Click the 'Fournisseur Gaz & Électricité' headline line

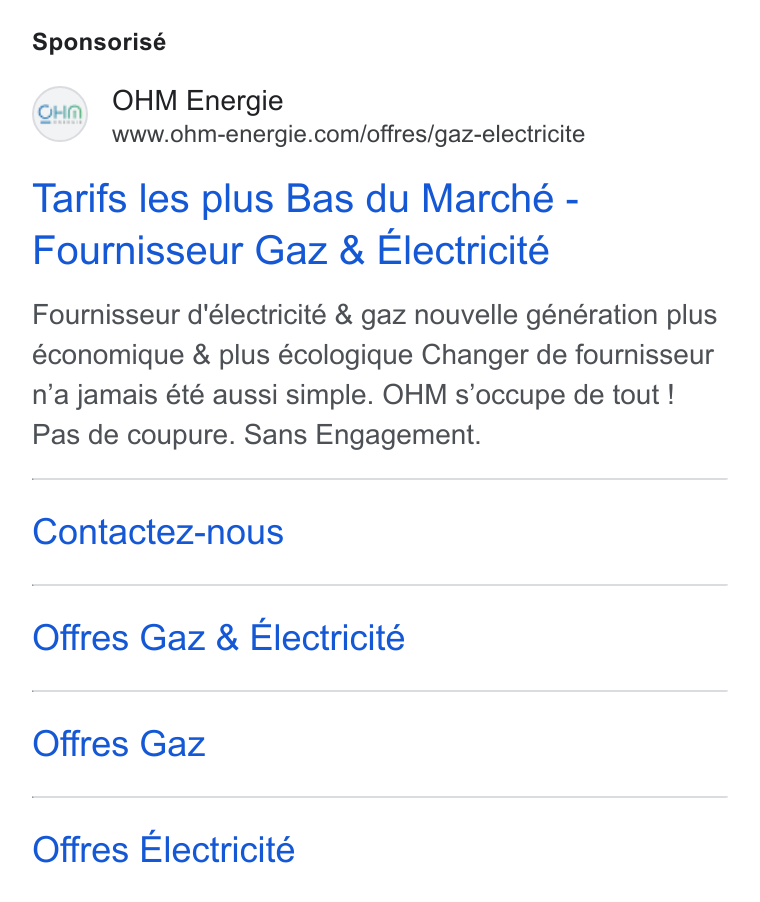point(291,250)
